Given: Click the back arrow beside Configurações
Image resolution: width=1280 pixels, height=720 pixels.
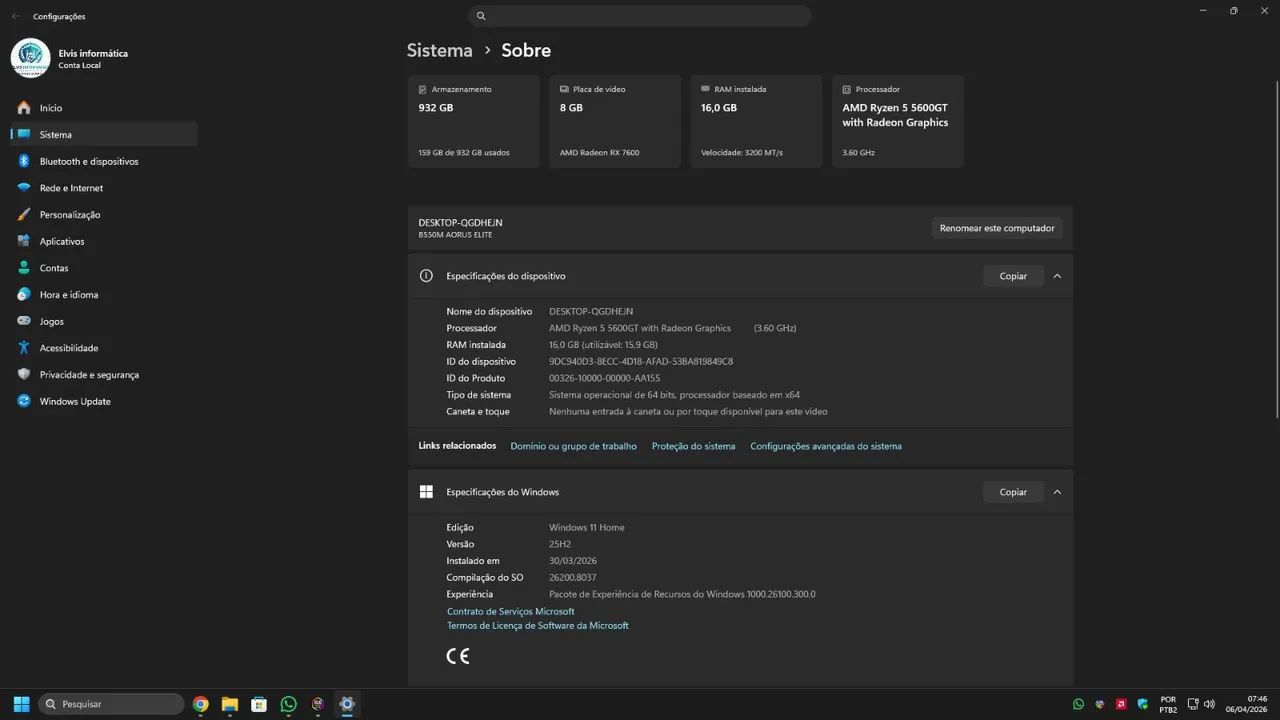Looking at the screenshot, I should point(15,16).
